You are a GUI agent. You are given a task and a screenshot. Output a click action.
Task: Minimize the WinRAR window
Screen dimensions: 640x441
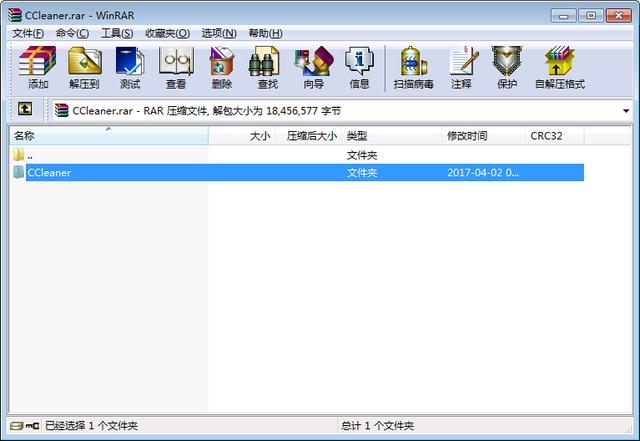pyautogui.click(x=564, y=16)
